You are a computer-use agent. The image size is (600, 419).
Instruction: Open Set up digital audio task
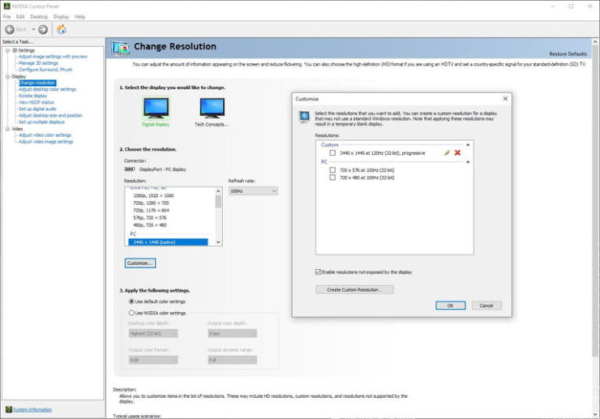point(38,109)
